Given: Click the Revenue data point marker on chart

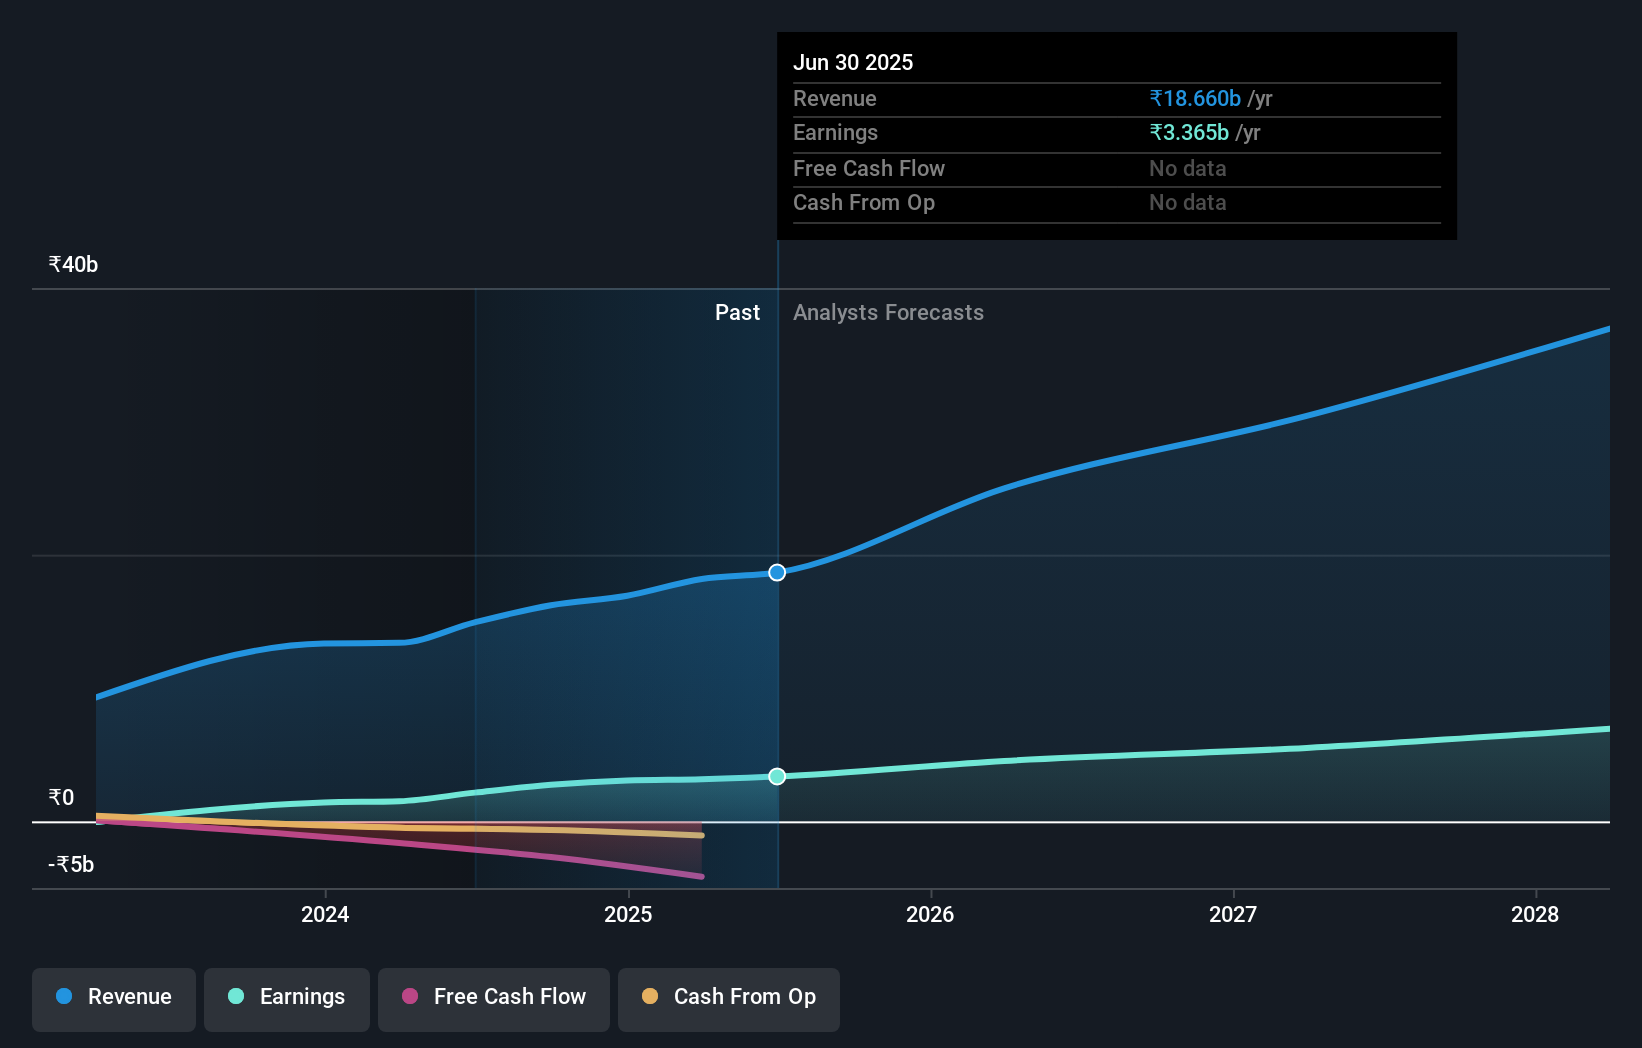Looking at the screenshot, I should 776,572.
